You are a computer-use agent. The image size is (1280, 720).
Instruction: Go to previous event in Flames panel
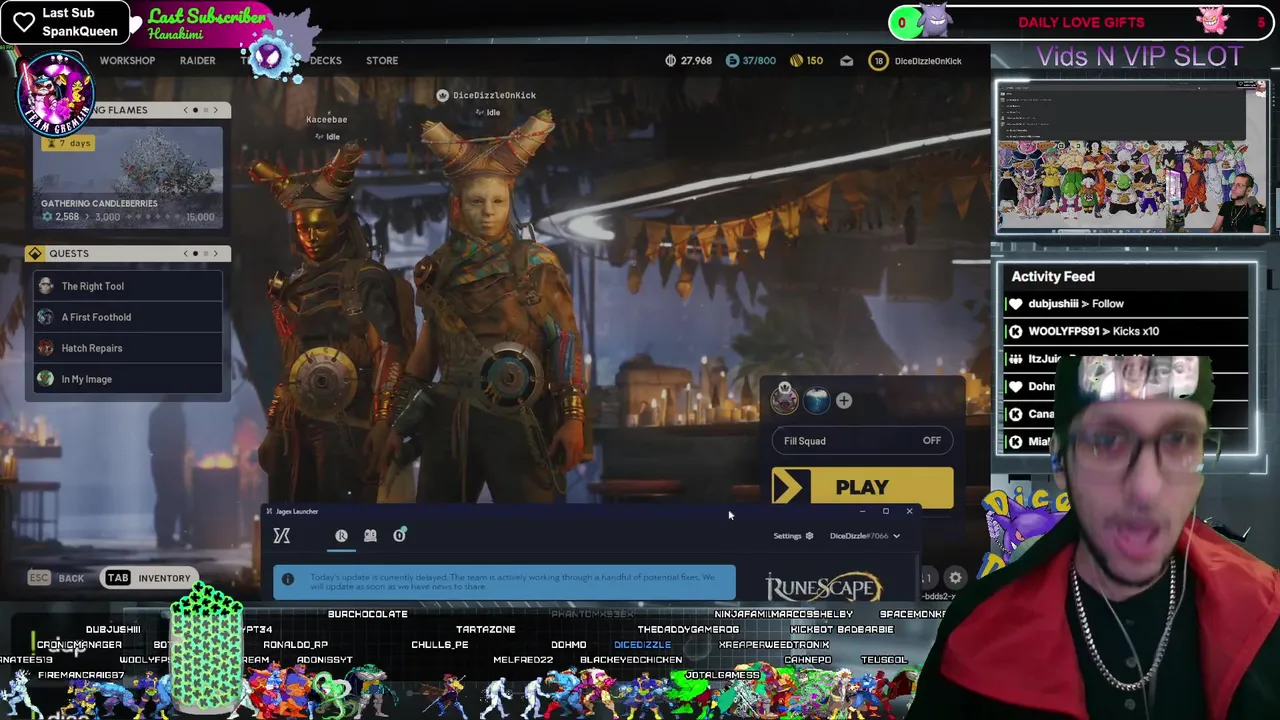pos(185,110)
